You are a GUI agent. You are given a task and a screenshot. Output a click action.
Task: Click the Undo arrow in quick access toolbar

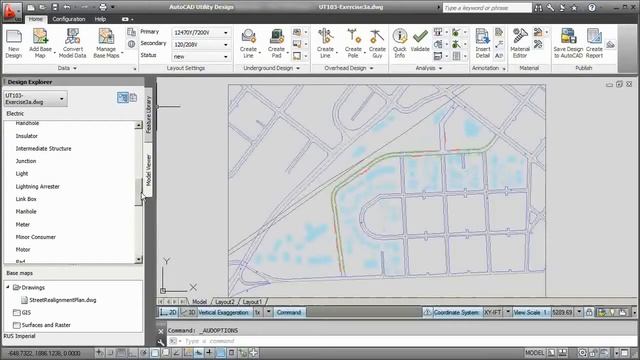point(67,7)
